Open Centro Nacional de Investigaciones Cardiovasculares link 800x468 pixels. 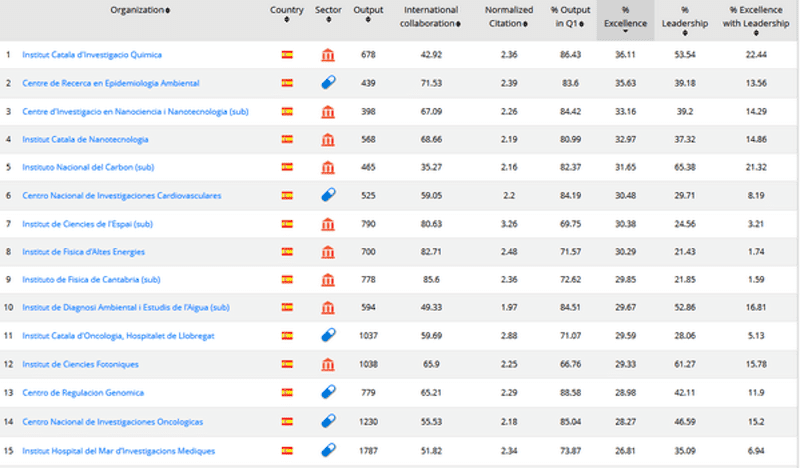pyautogui.click(x=121, y=195)
